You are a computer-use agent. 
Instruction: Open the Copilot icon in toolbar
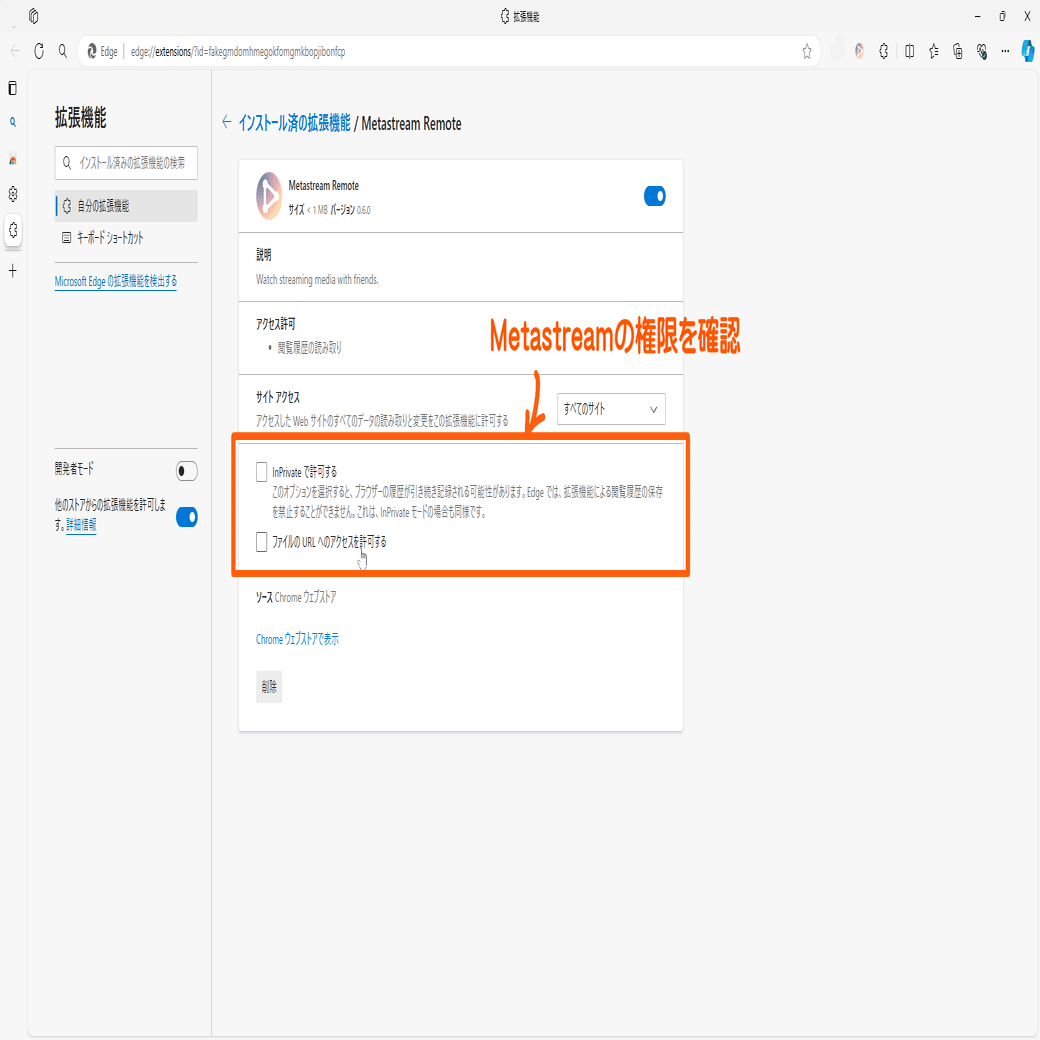tap(1028, 51)
